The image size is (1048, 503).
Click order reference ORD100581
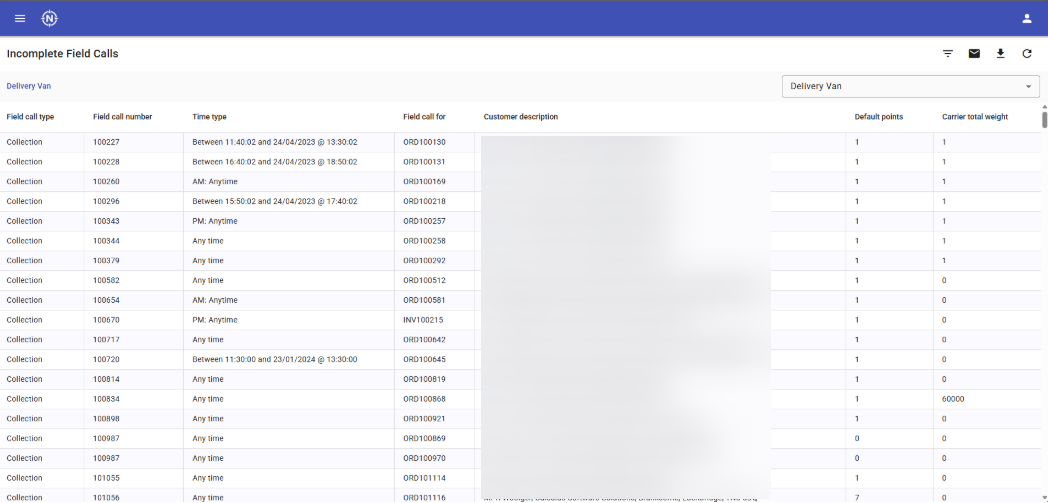click(424, 300)
